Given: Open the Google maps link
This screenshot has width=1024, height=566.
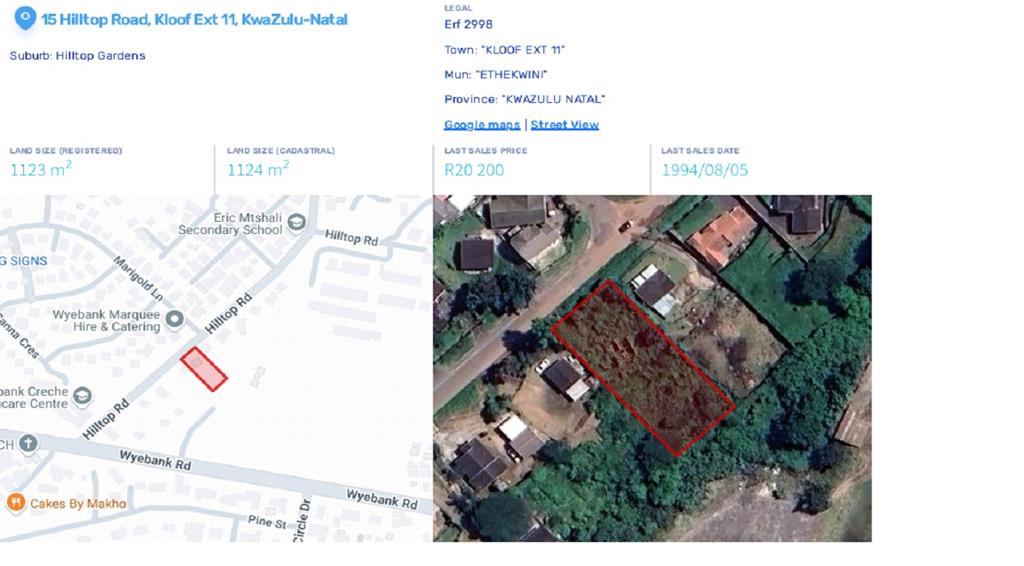Looking at the screenshot, I should [x=482, y=125].
